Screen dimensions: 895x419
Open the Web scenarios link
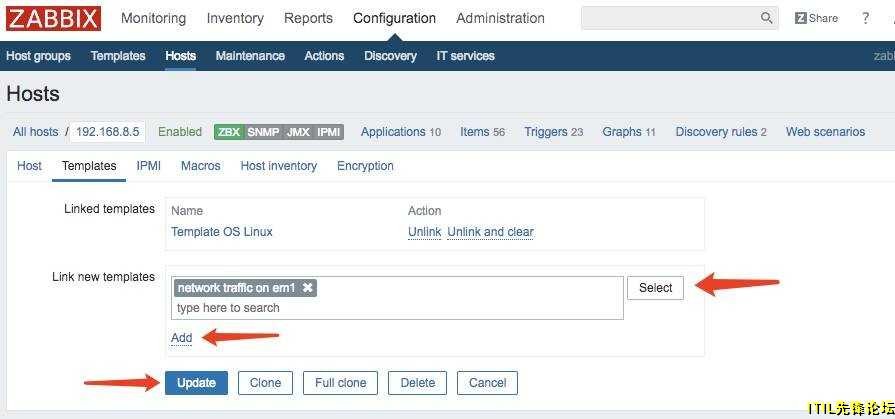pyautogui.click(x=825, y=132)
